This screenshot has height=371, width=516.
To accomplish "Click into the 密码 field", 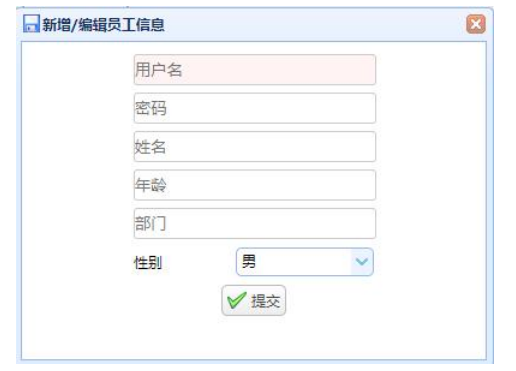I will (x=255, y=108).
